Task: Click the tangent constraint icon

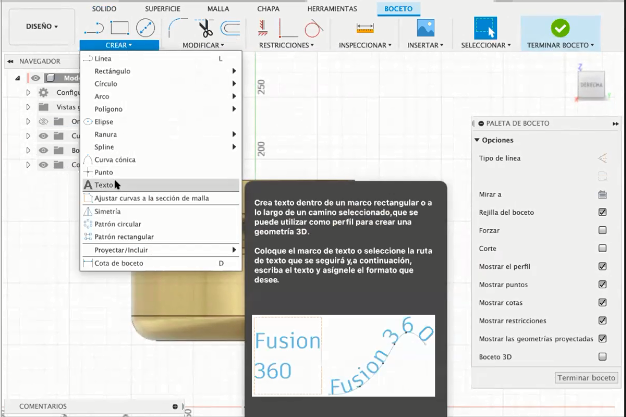Action: [313, 28]
